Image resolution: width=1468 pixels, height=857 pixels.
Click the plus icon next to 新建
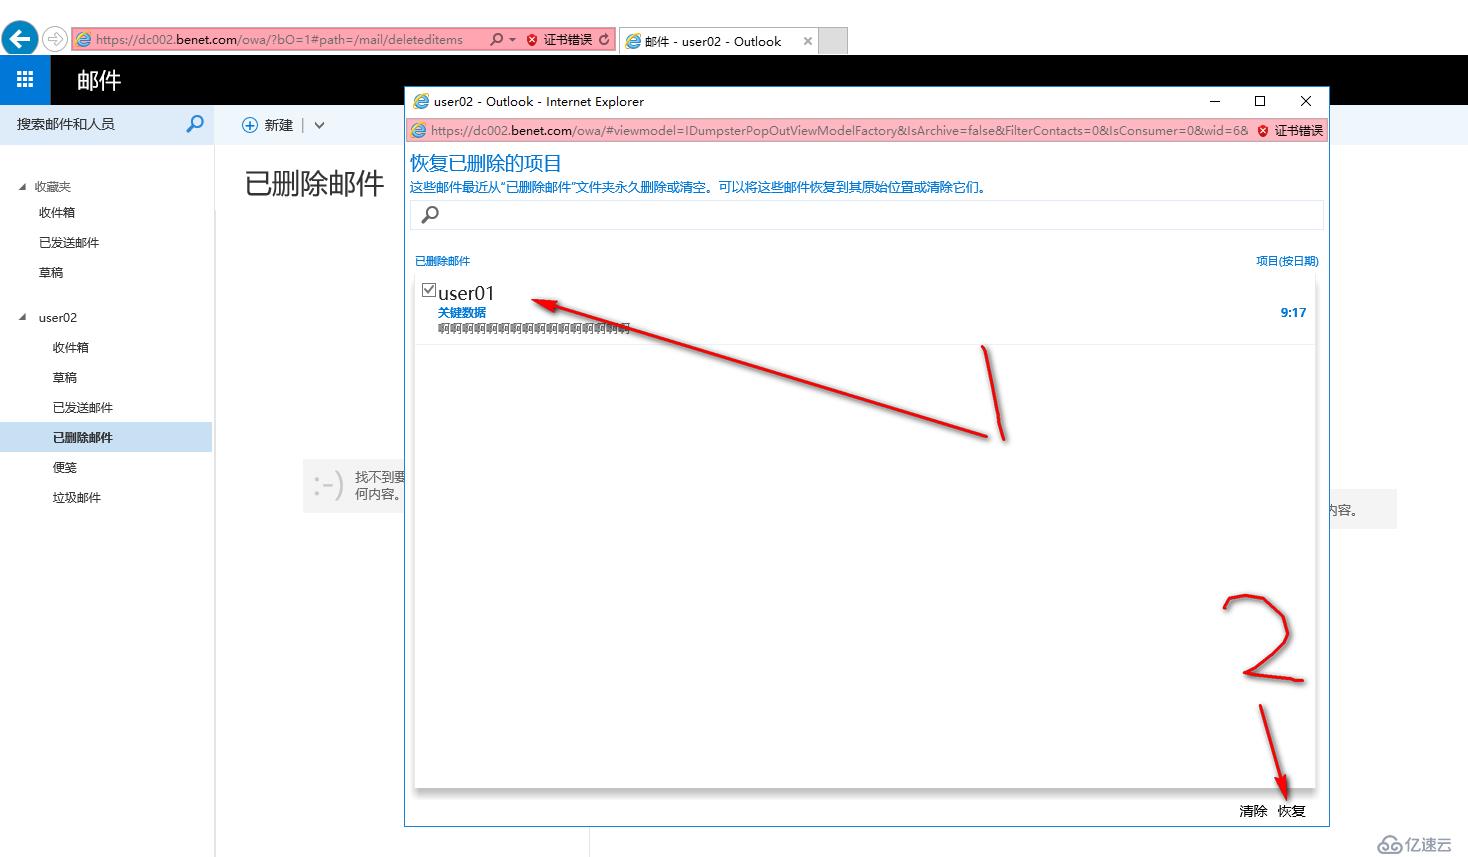pyautogui.click(x=250, y=125)
